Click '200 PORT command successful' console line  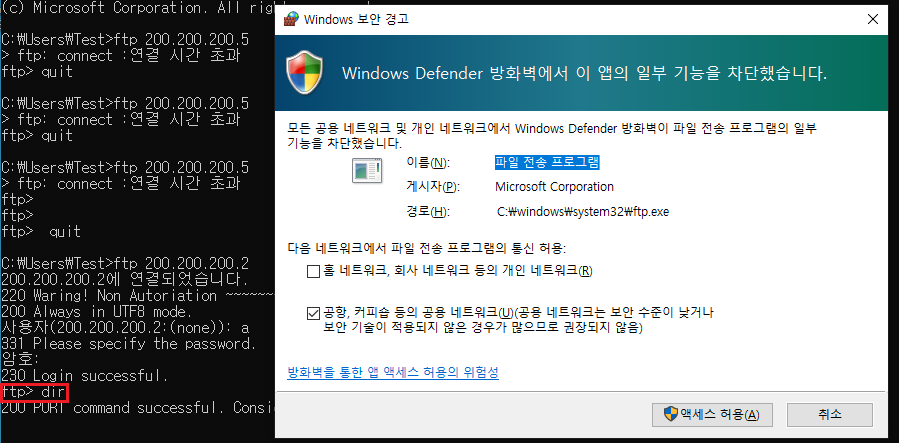coord(138,408)
